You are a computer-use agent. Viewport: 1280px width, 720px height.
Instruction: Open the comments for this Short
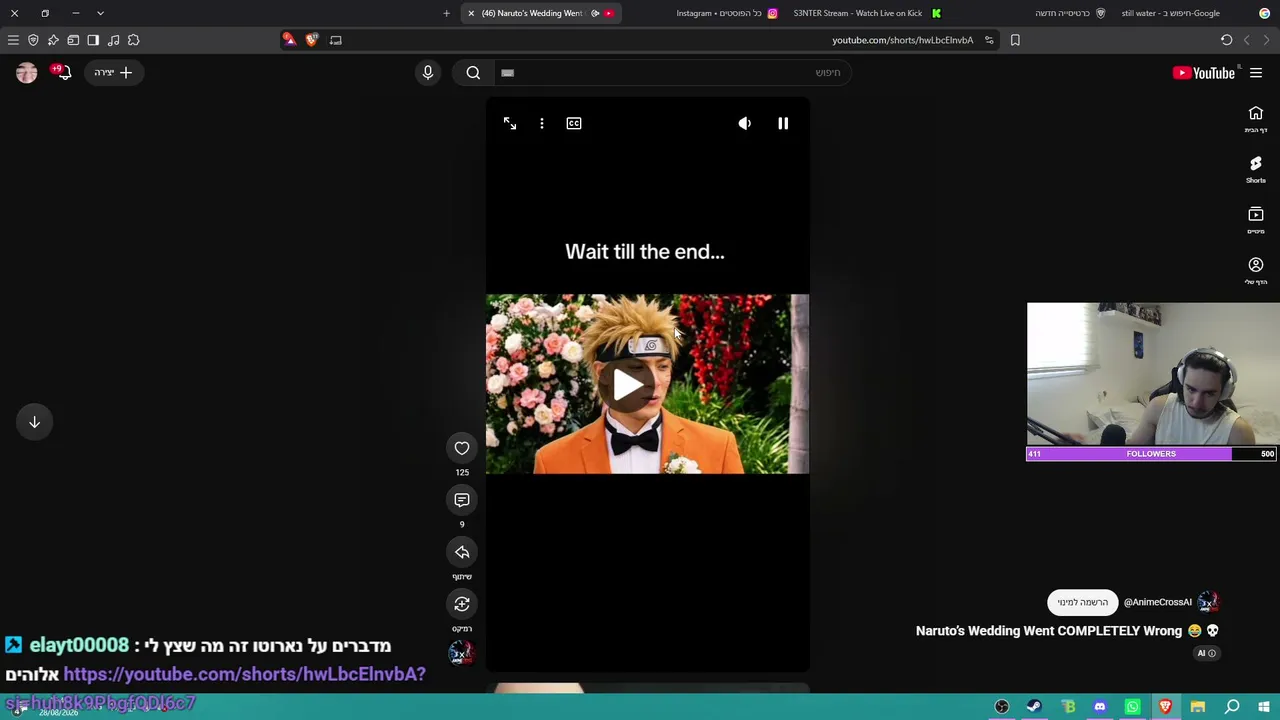tap(462, 500)
